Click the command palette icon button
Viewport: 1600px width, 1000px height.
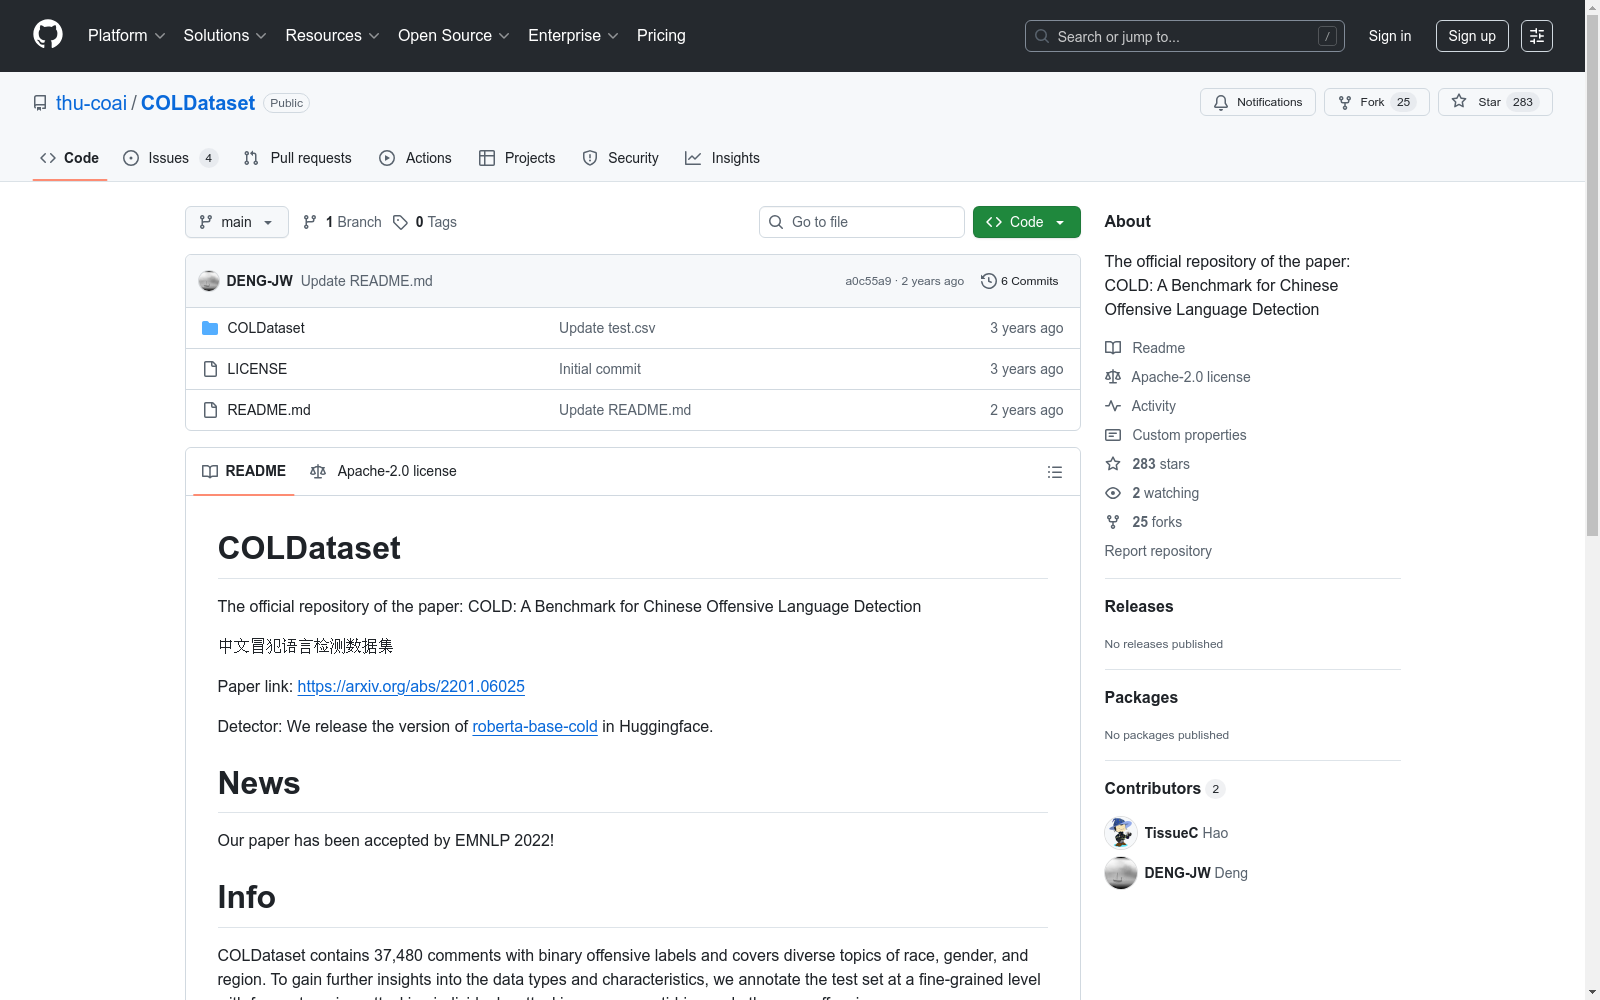click(x=1537, y=36)
